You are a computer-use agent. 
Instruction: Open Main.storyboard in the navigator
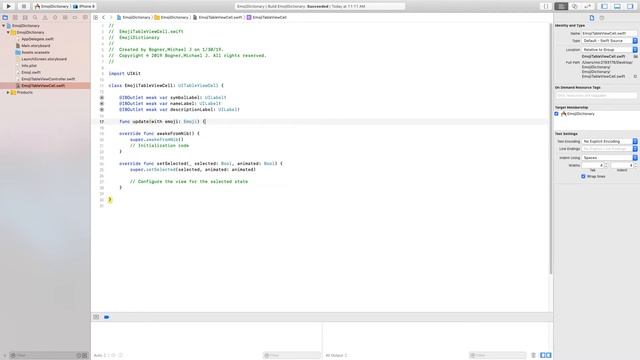pyautogui.click(x=36, y=46)
